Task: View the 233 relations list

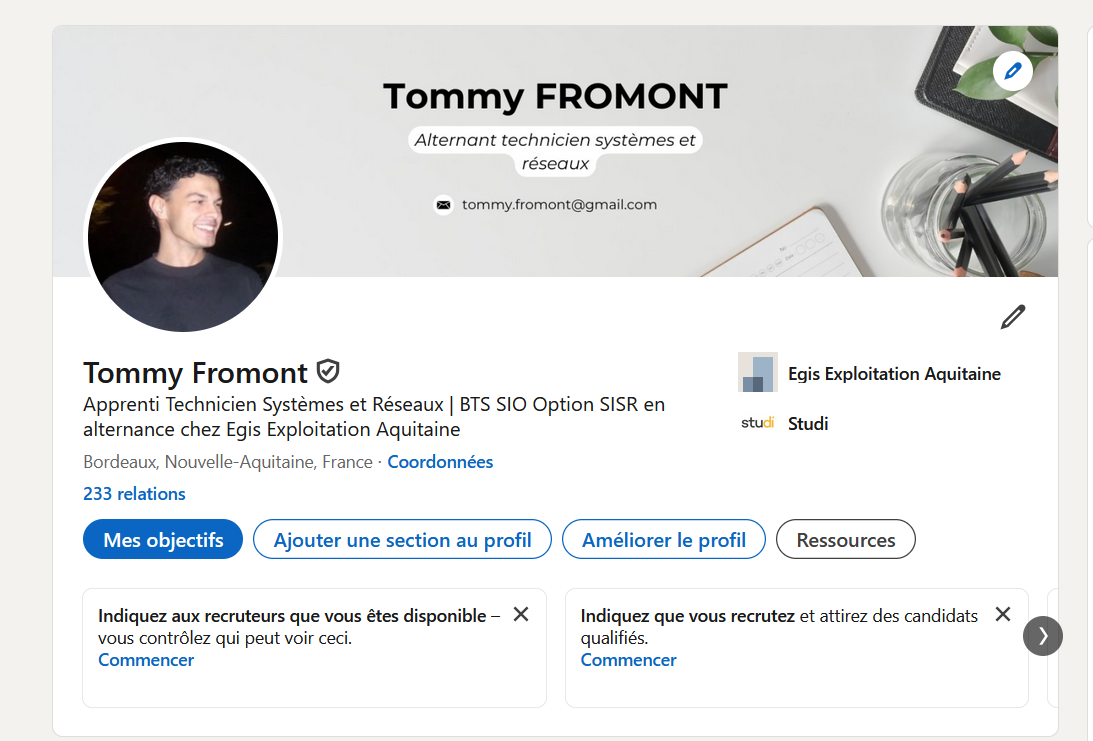Action: point(134,493)
